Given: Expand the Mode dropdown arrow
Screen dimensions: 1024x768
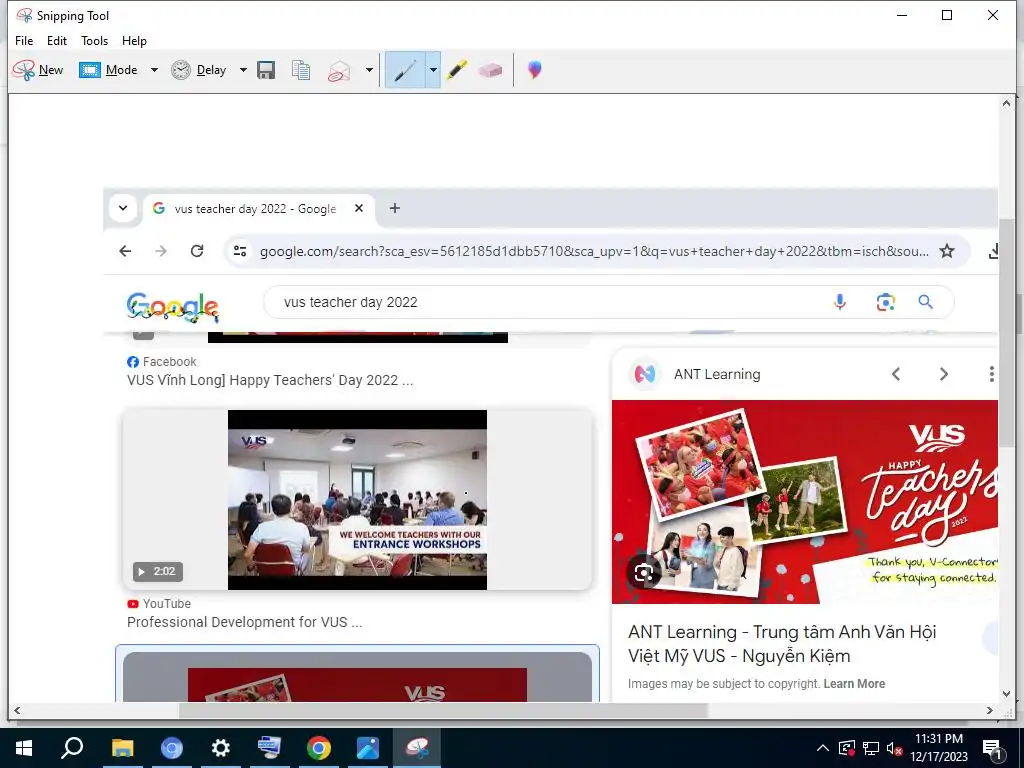Looking at the screenshot, I should click(x=154, y=70).
